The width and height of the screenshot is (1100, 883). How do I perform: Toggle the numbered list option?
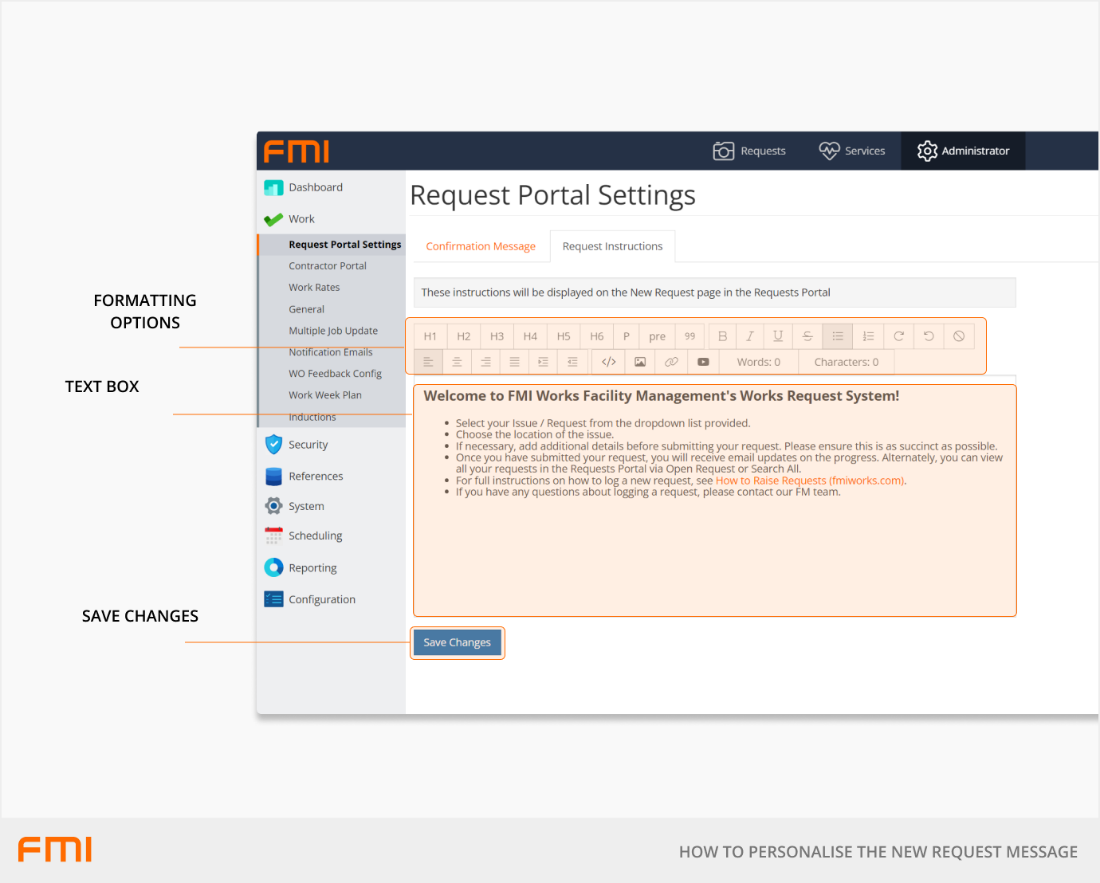click(868, 336)
